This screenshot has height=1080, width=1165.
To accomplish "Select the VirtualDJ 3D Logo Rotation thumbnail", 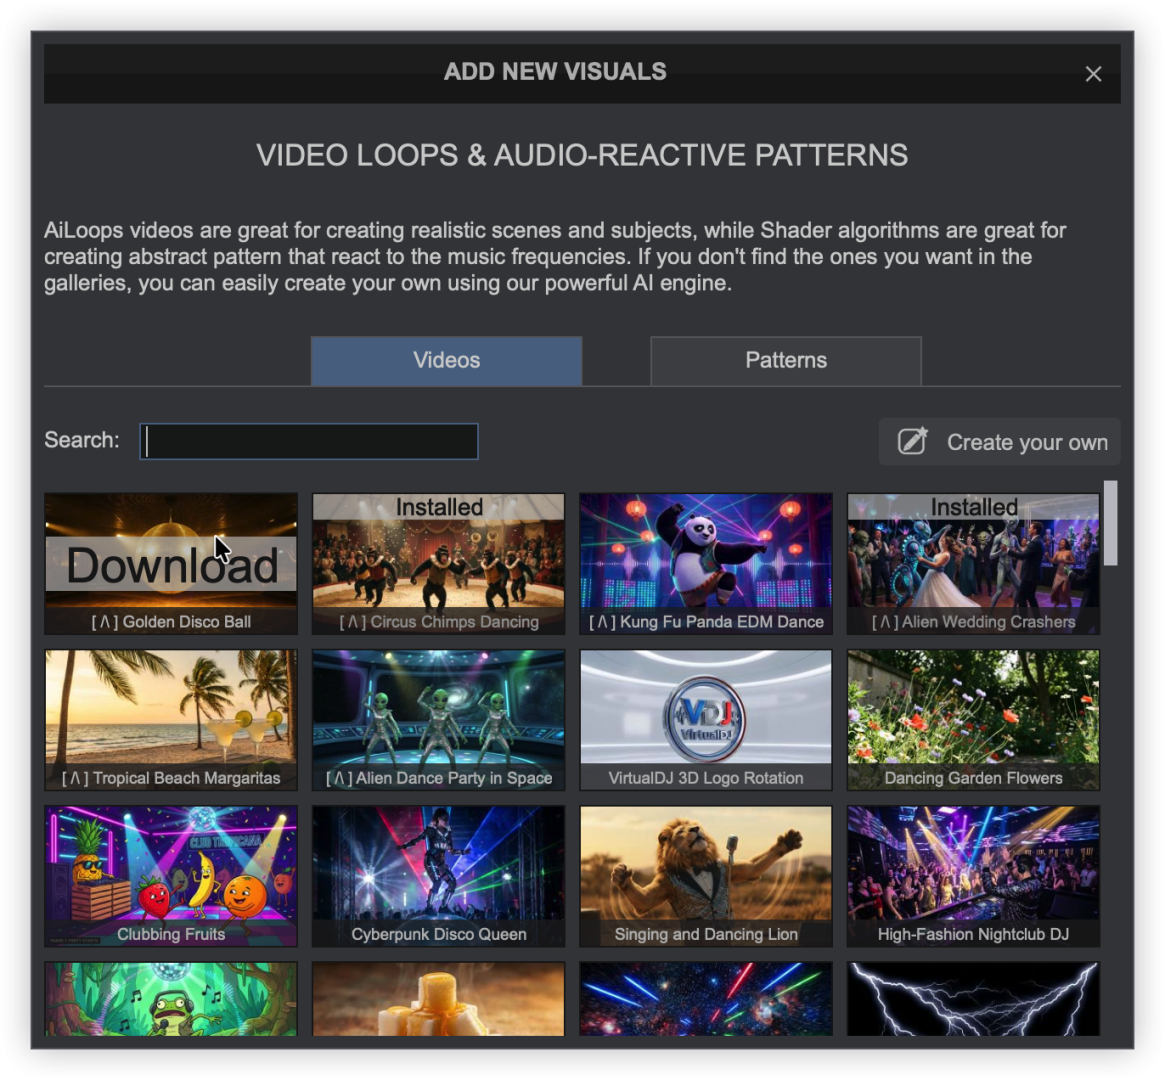I will [x=705, y=720].
